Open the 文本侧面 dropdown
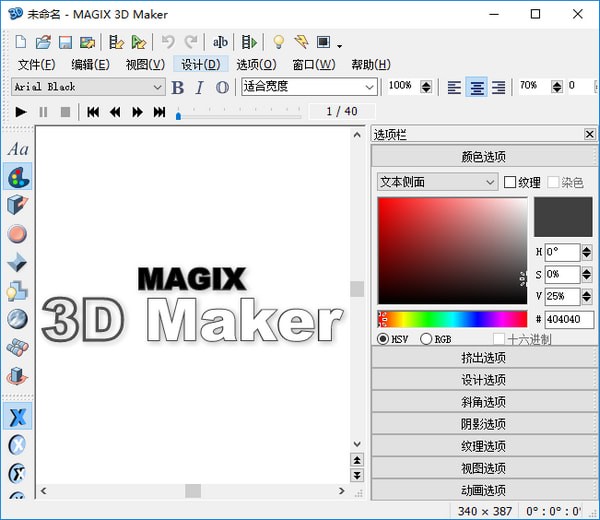This screenshot has height=520, width=600. point(437,182)
